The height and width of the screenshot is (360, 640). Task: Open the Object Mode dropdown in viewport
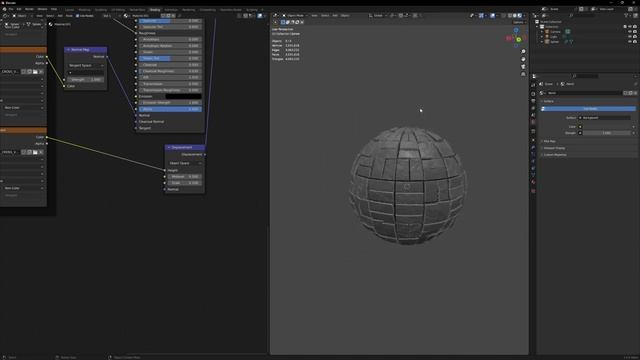click(295, 16)
